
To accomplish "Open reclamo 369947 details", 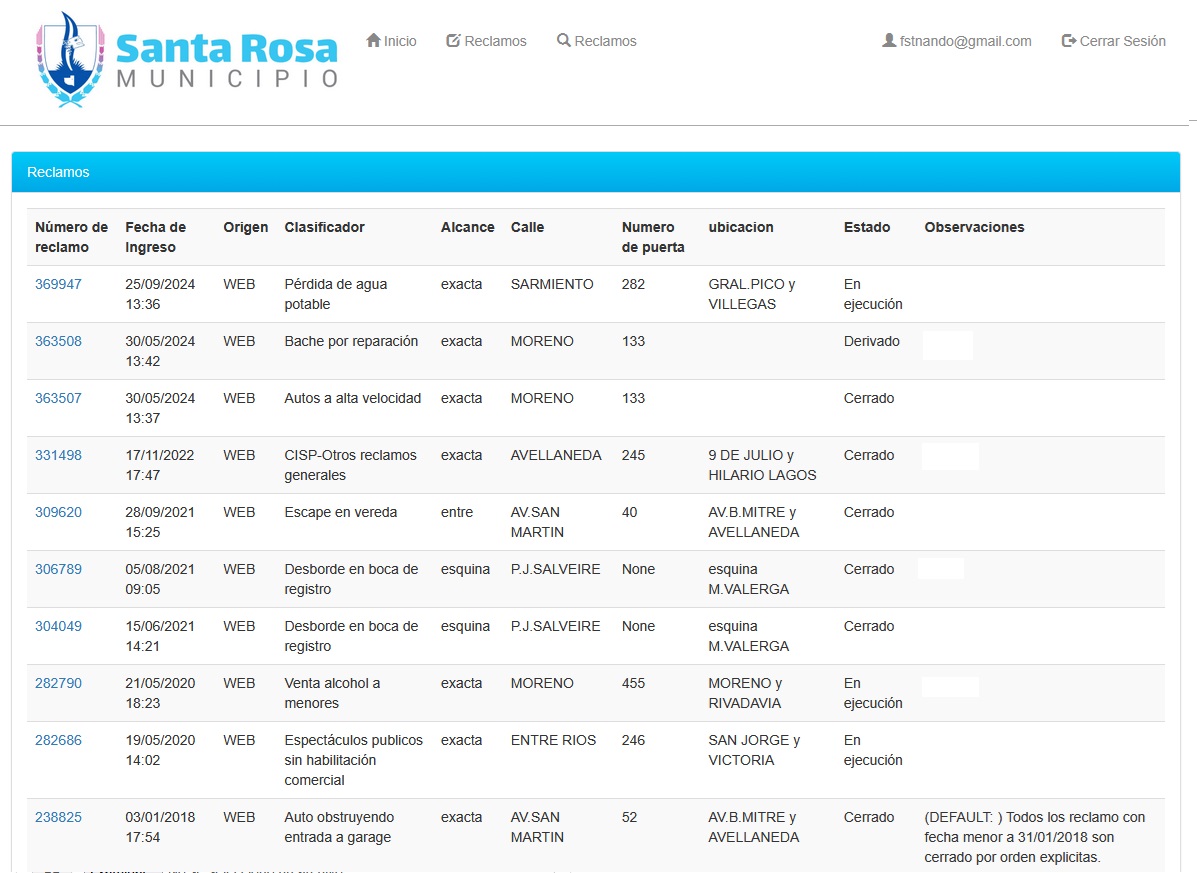I will click(57, 283).
